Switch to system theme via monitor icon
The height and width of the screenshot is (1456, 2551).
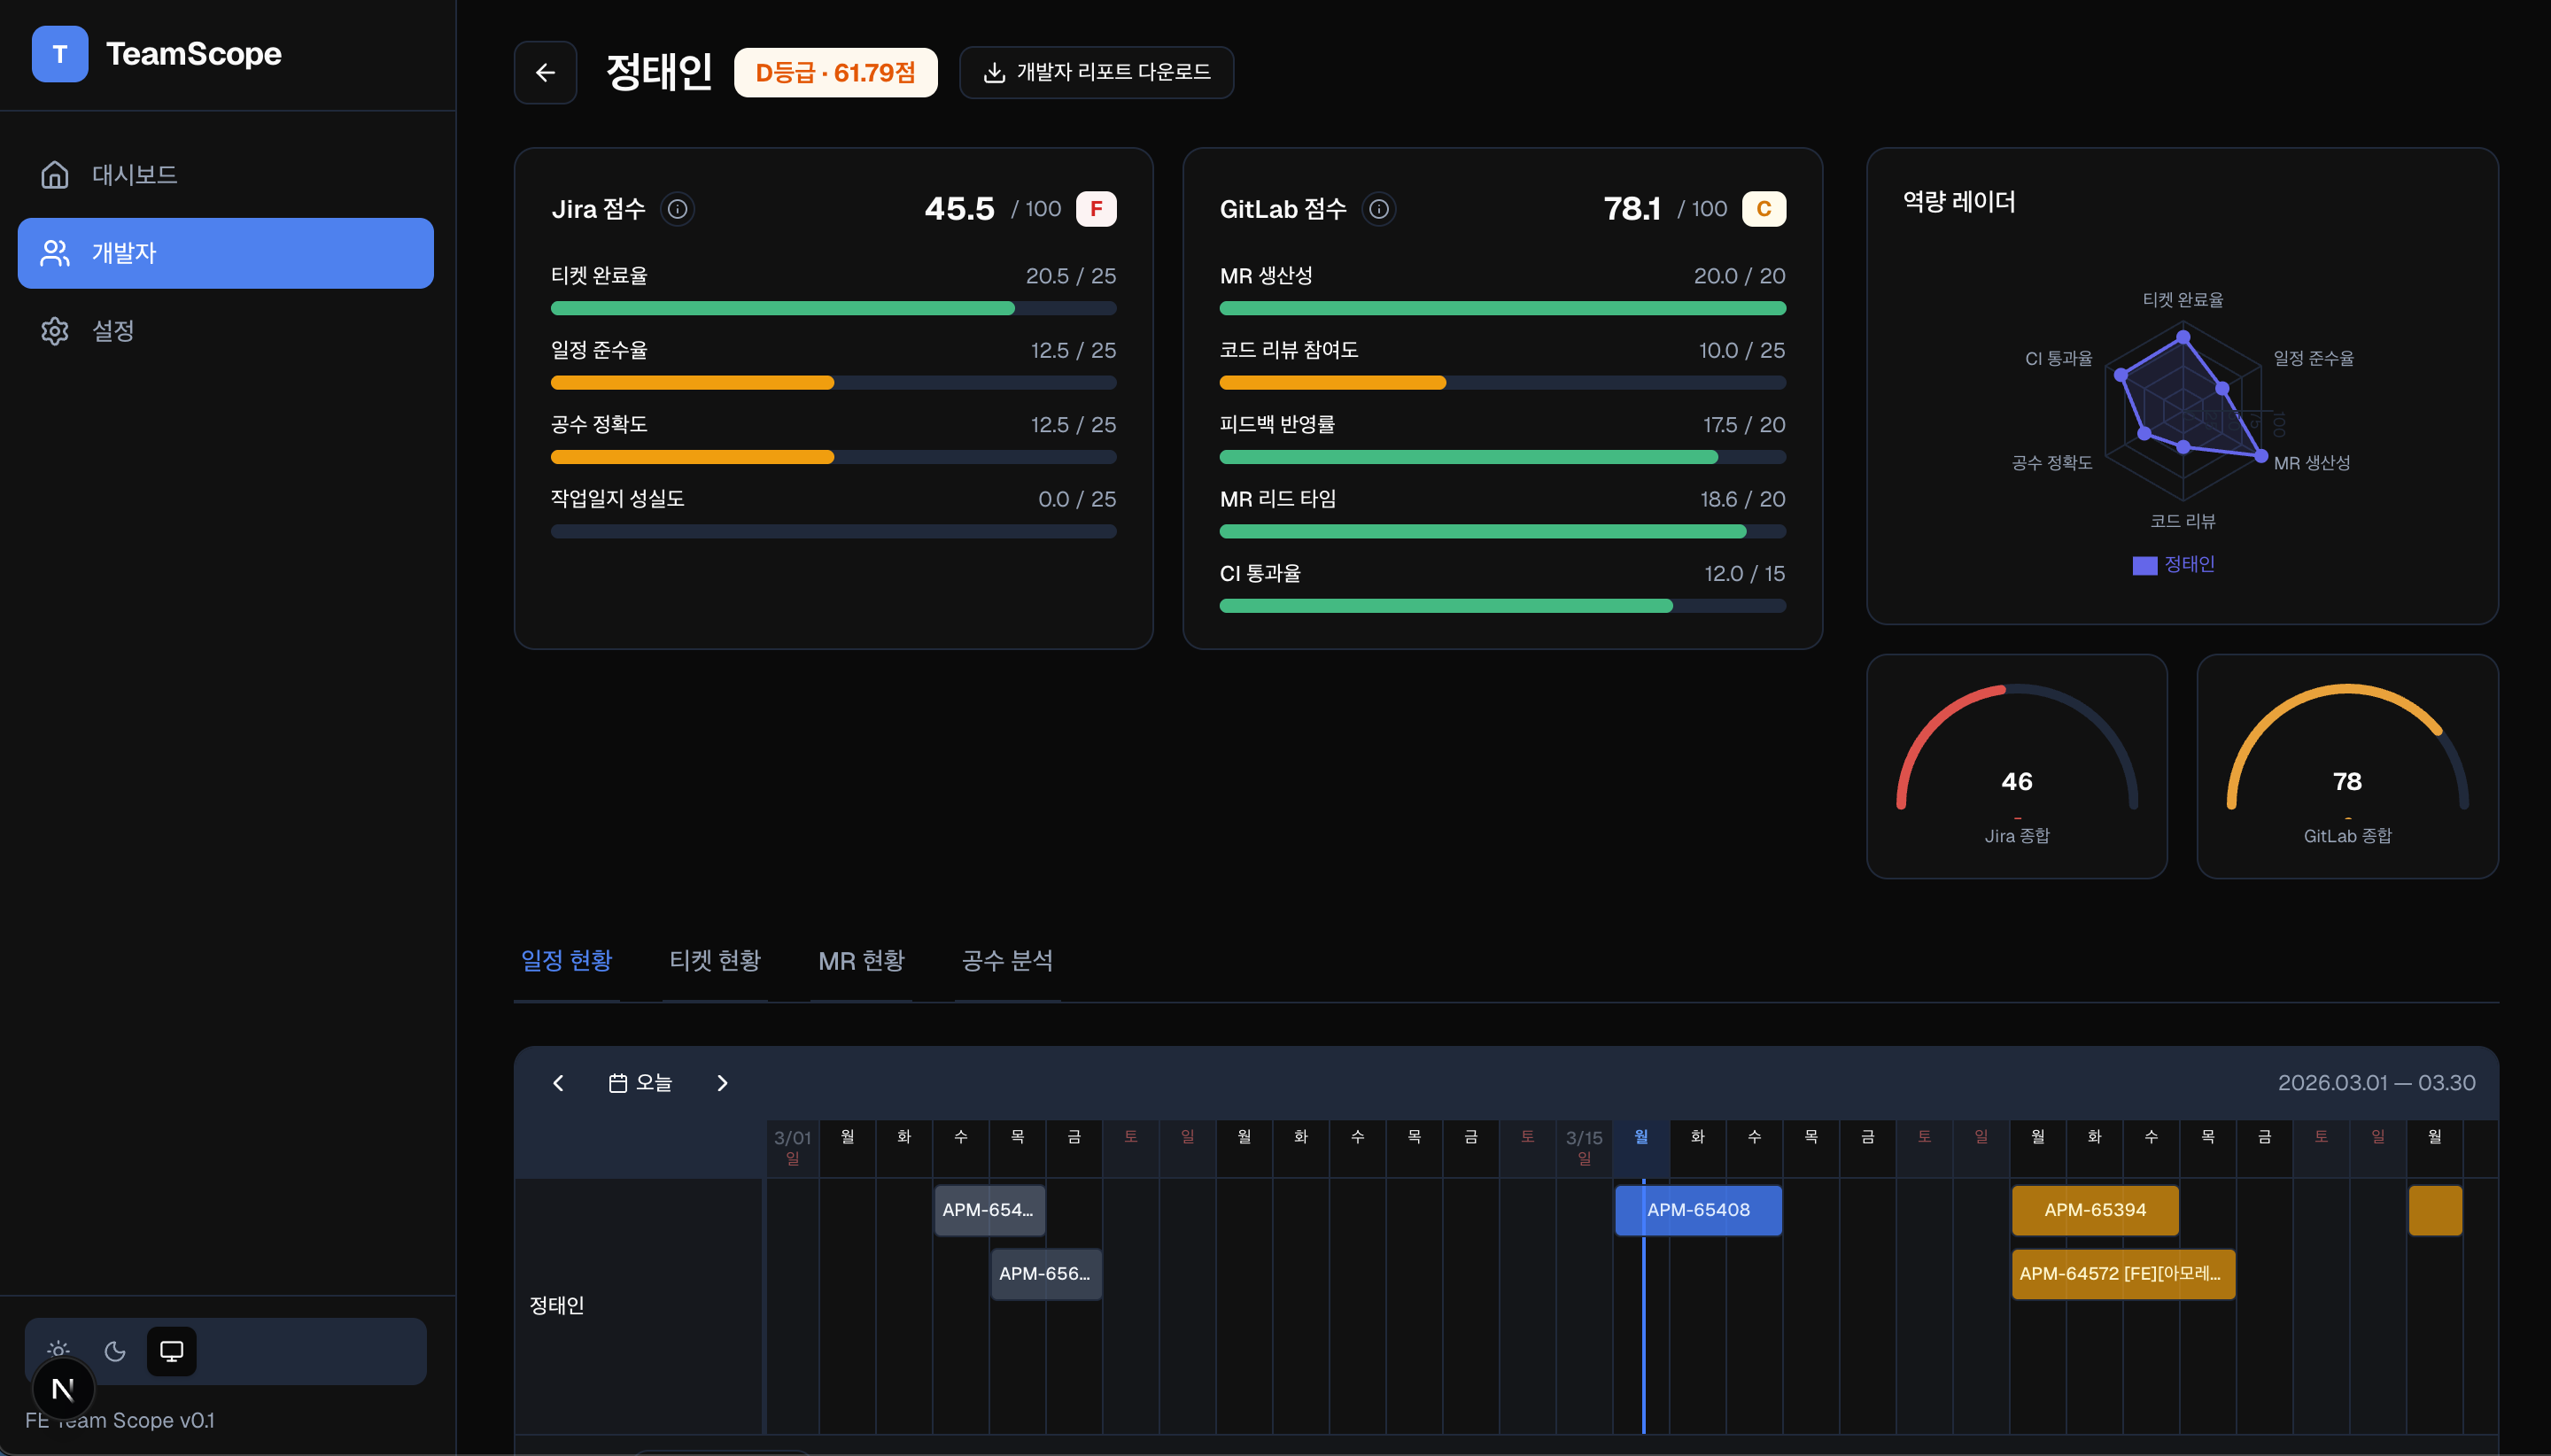pos(172,1350)
